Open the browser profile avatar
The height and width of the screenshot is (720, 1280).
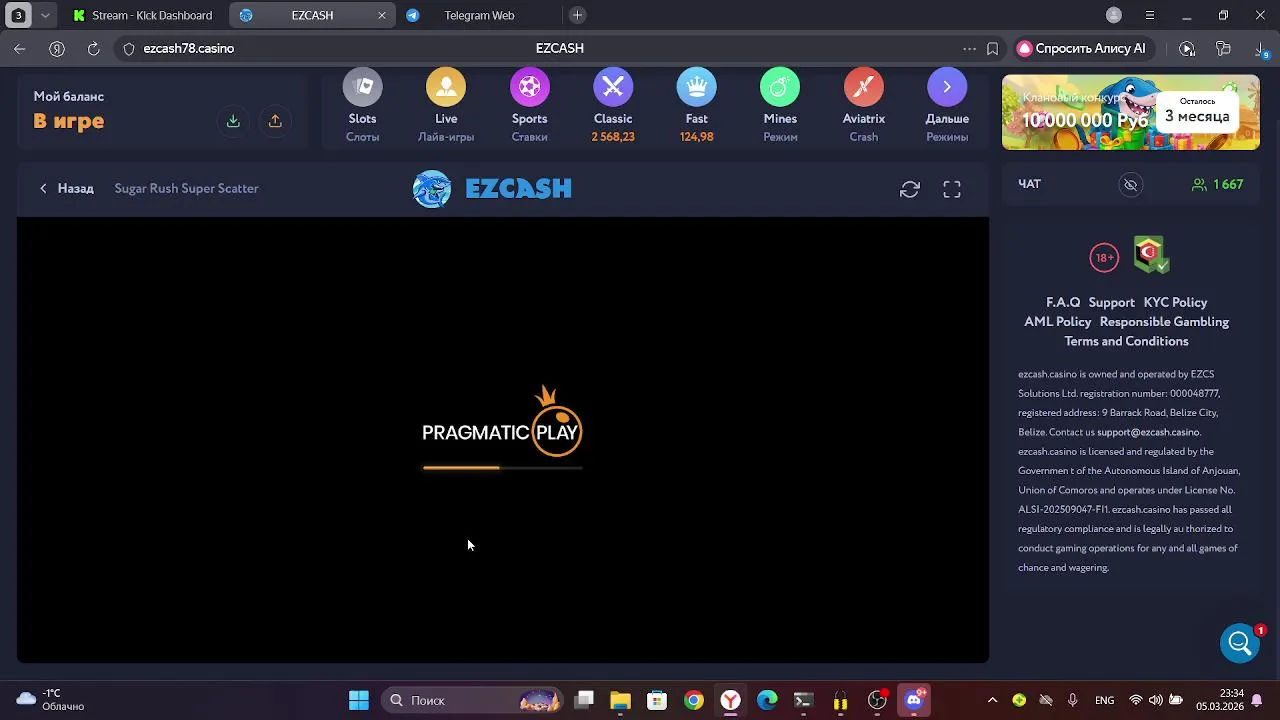pyautogui.click(x=1114, y=15)
